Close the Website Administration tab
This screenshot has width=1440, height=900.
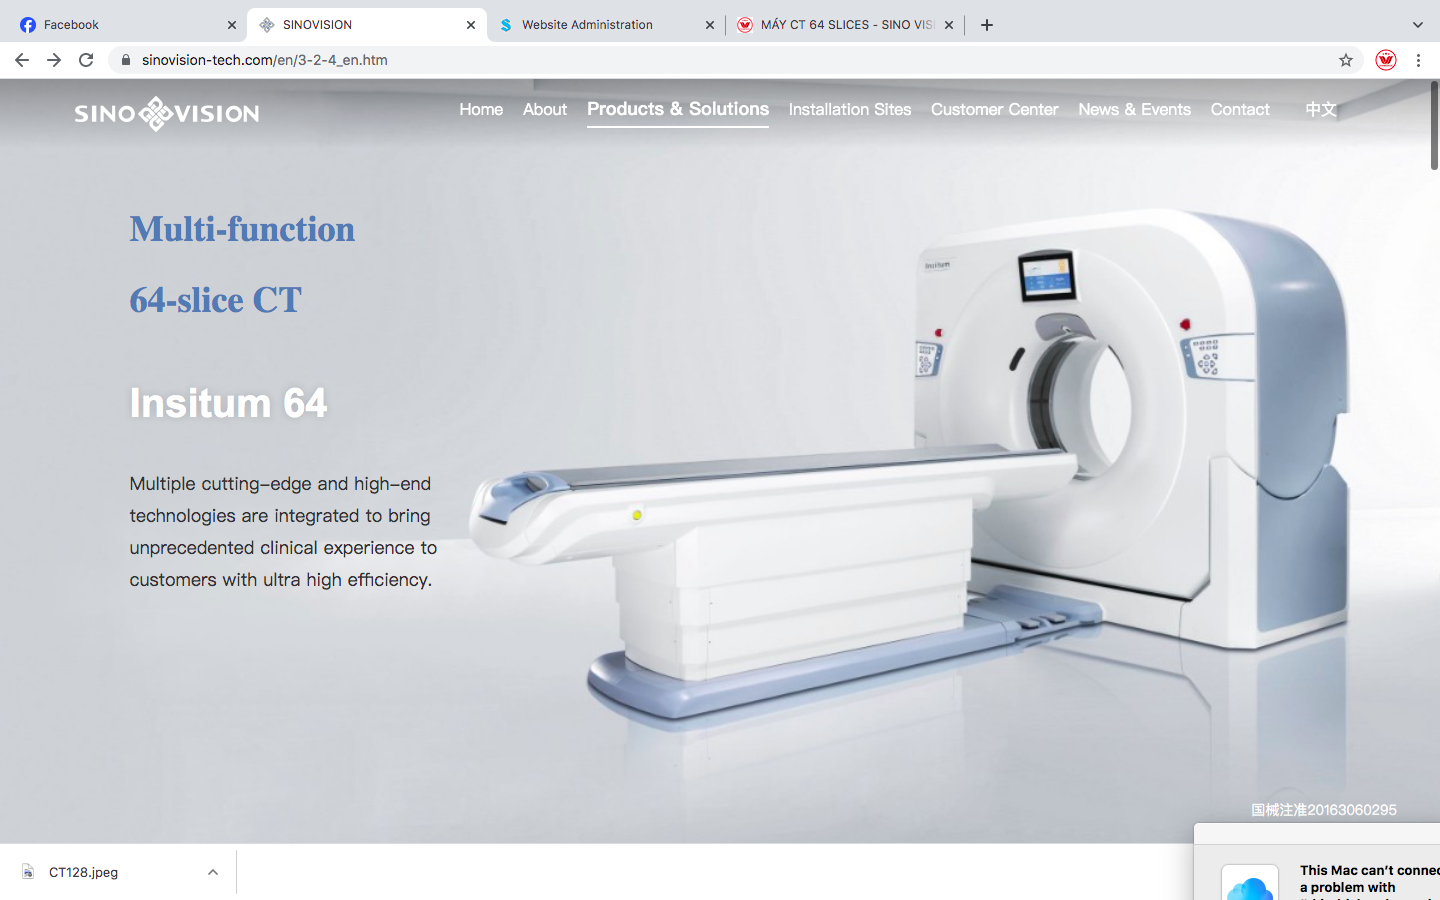[710, 25]
